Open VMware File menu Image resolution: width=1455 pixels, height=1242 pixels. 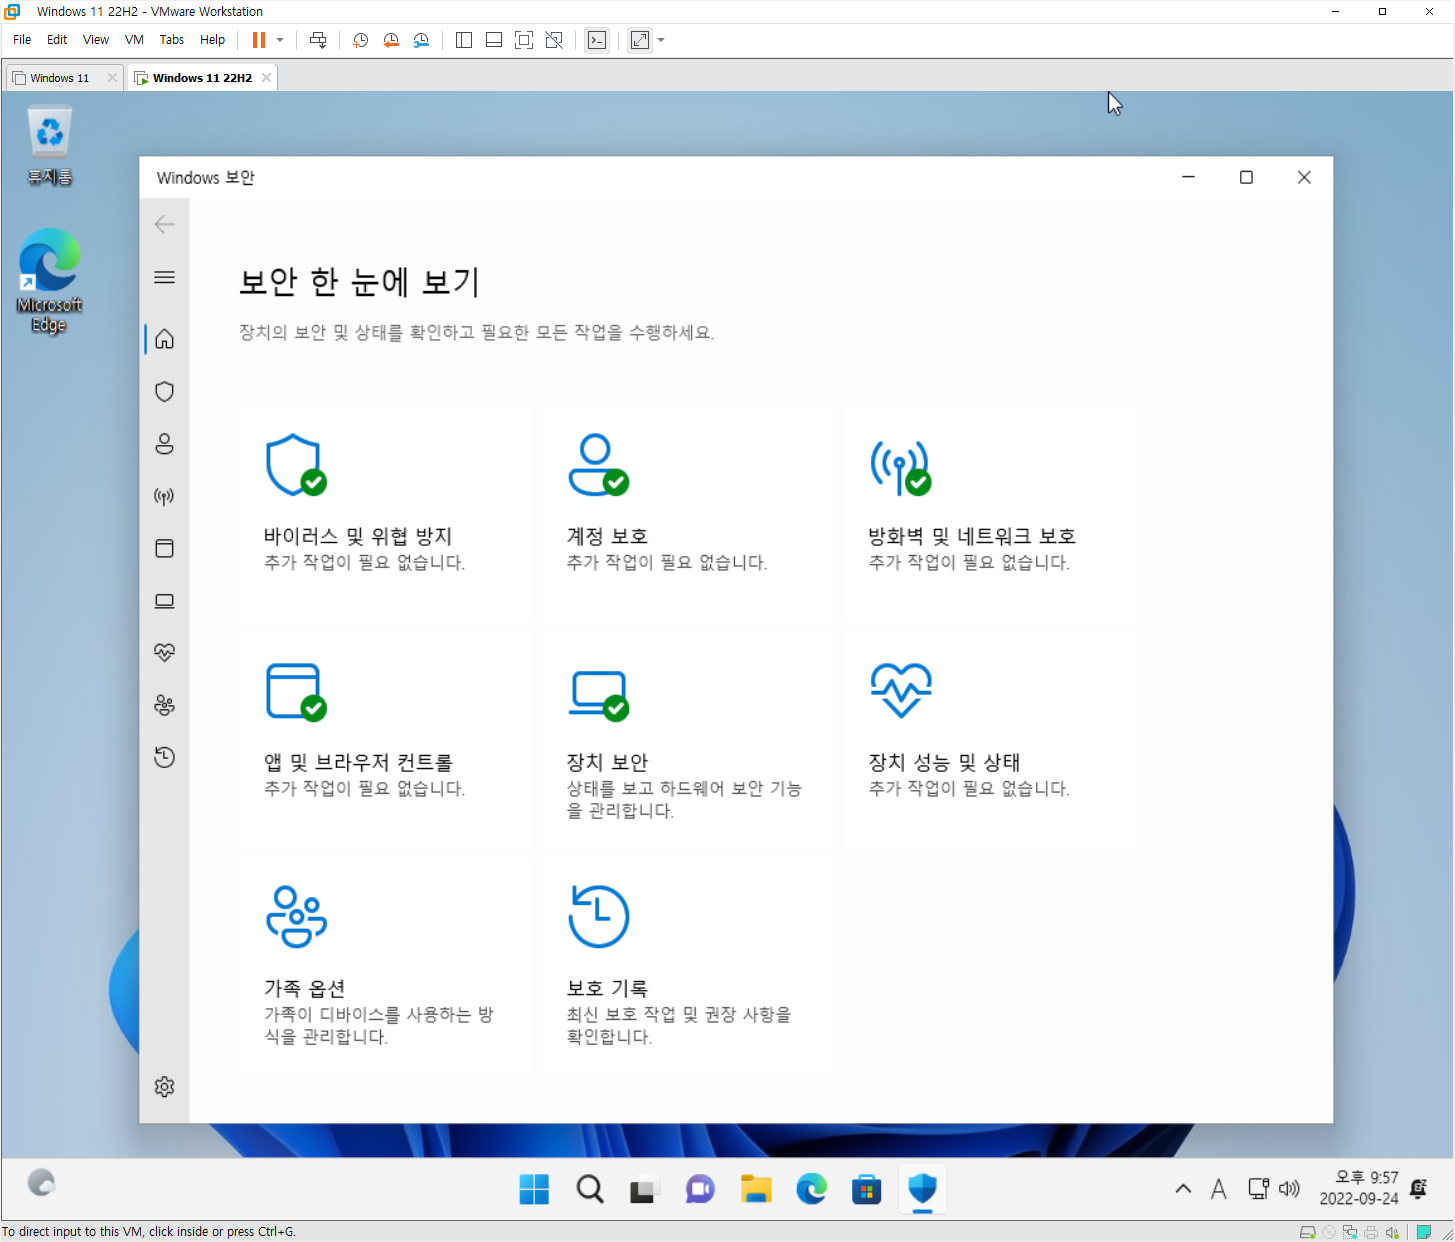[22, 40]
